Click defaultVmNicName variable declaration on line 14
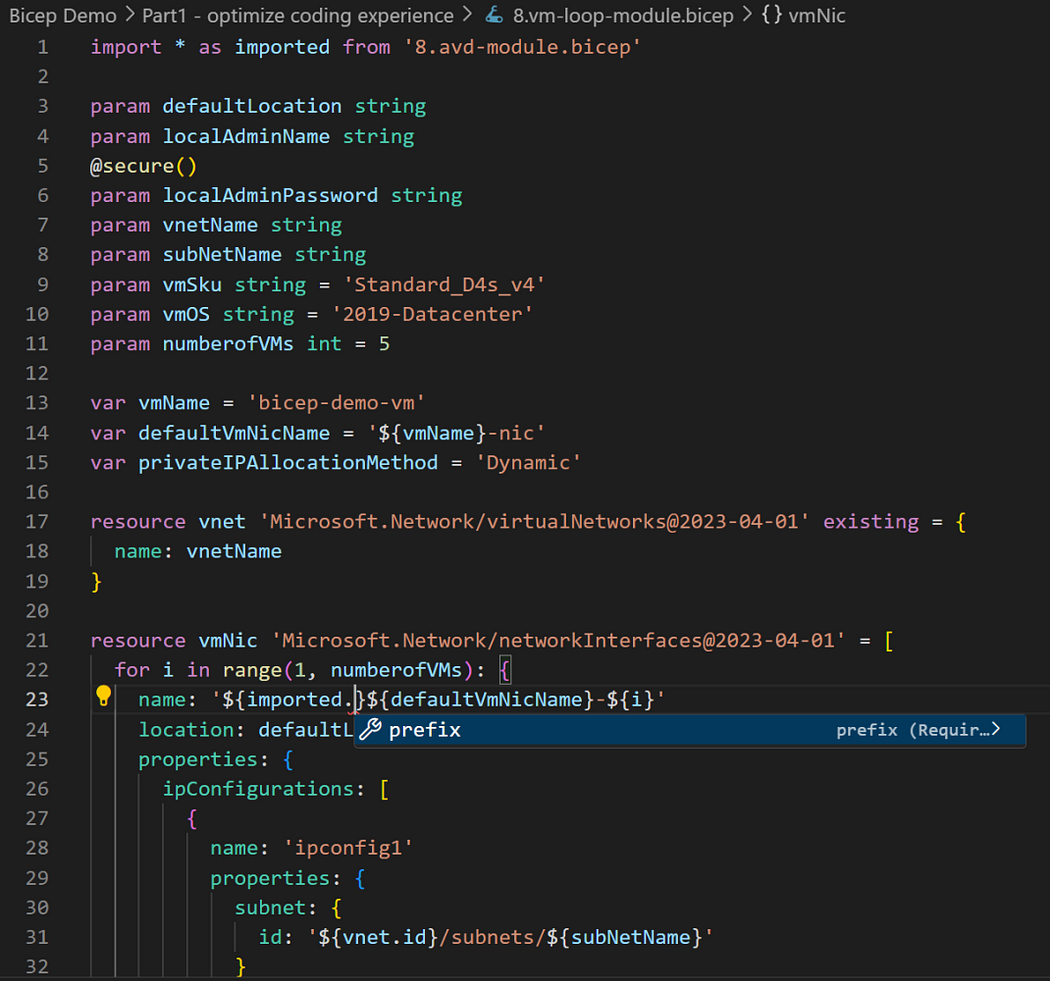The image size is (1050, 981). (234, 433)
